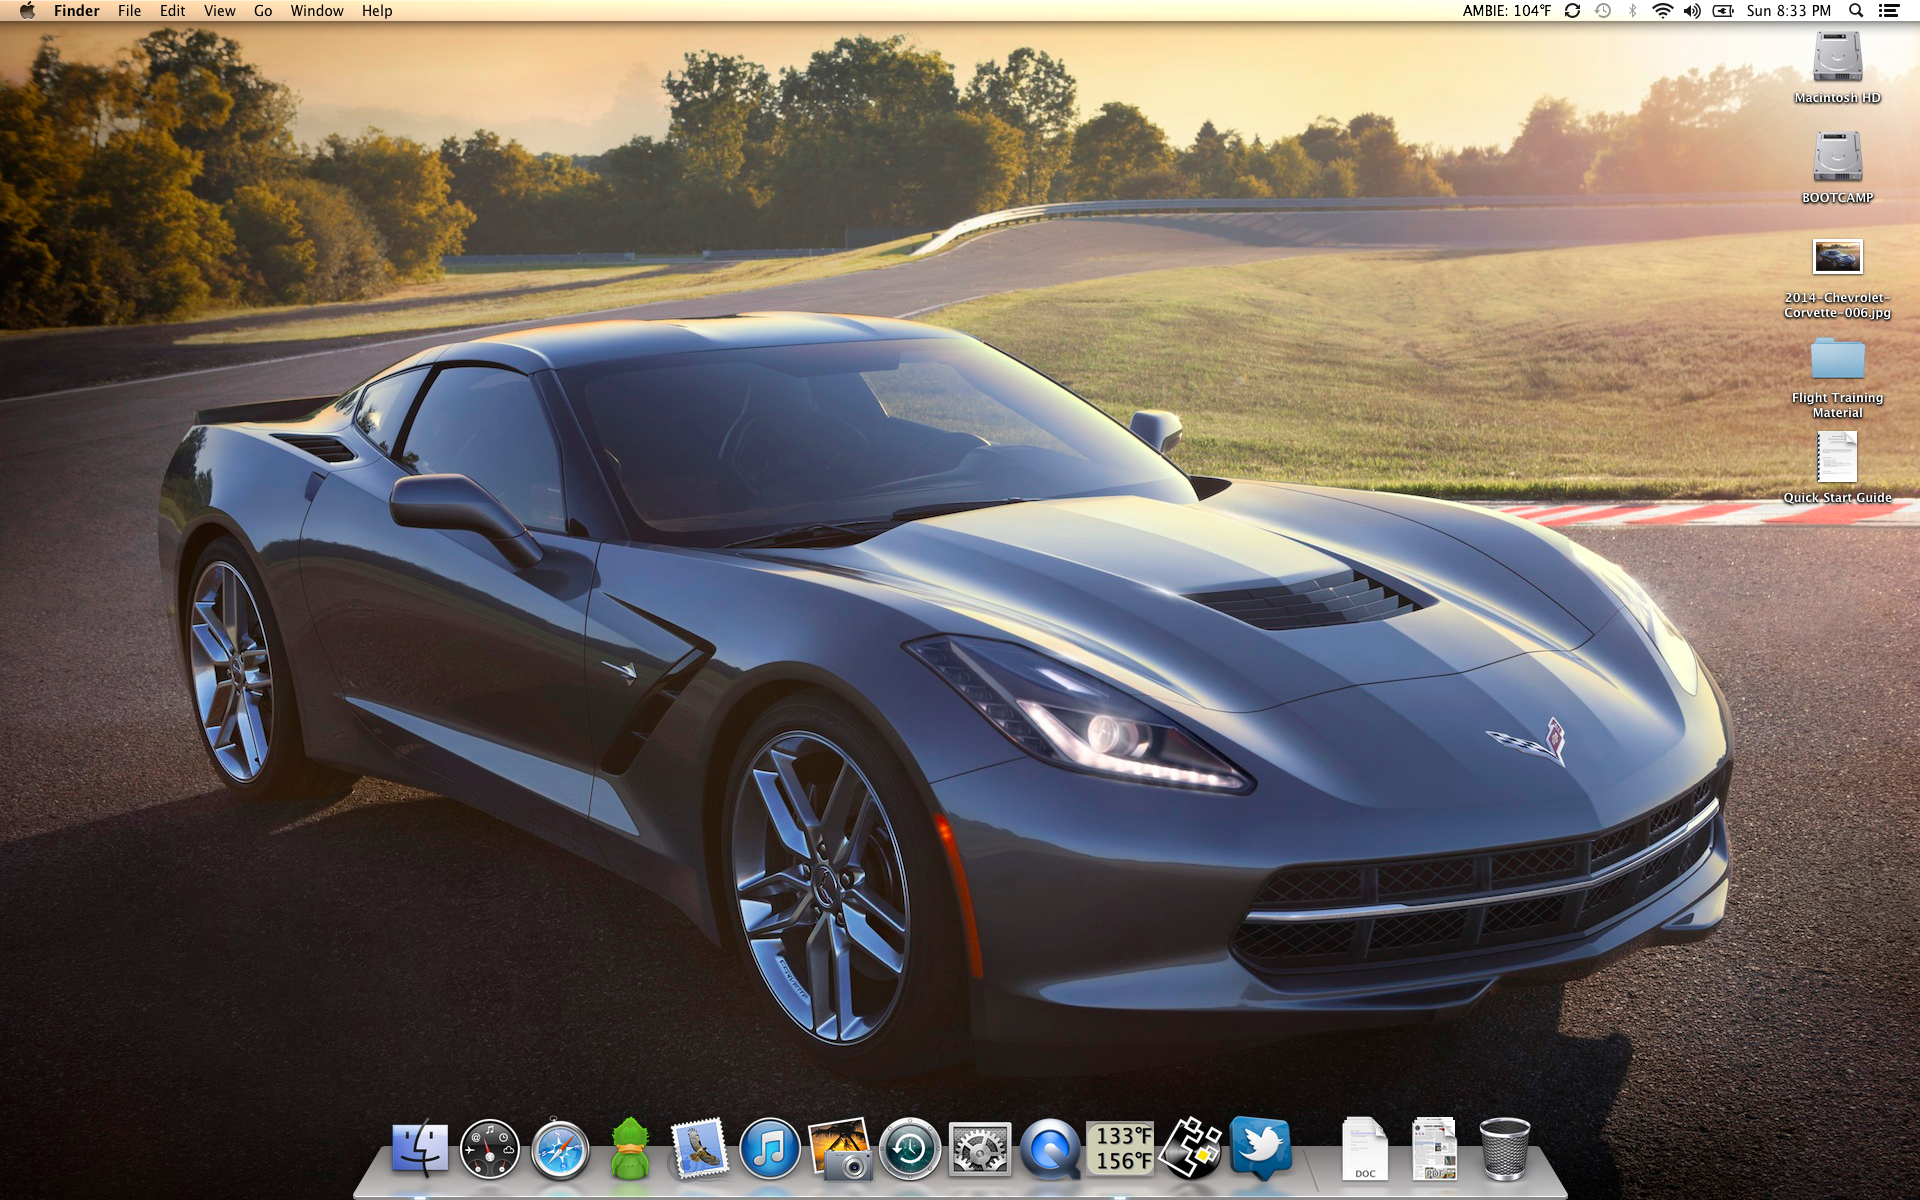Open the Go menu
The image size is (1920, 1200).
click(263, 11)
